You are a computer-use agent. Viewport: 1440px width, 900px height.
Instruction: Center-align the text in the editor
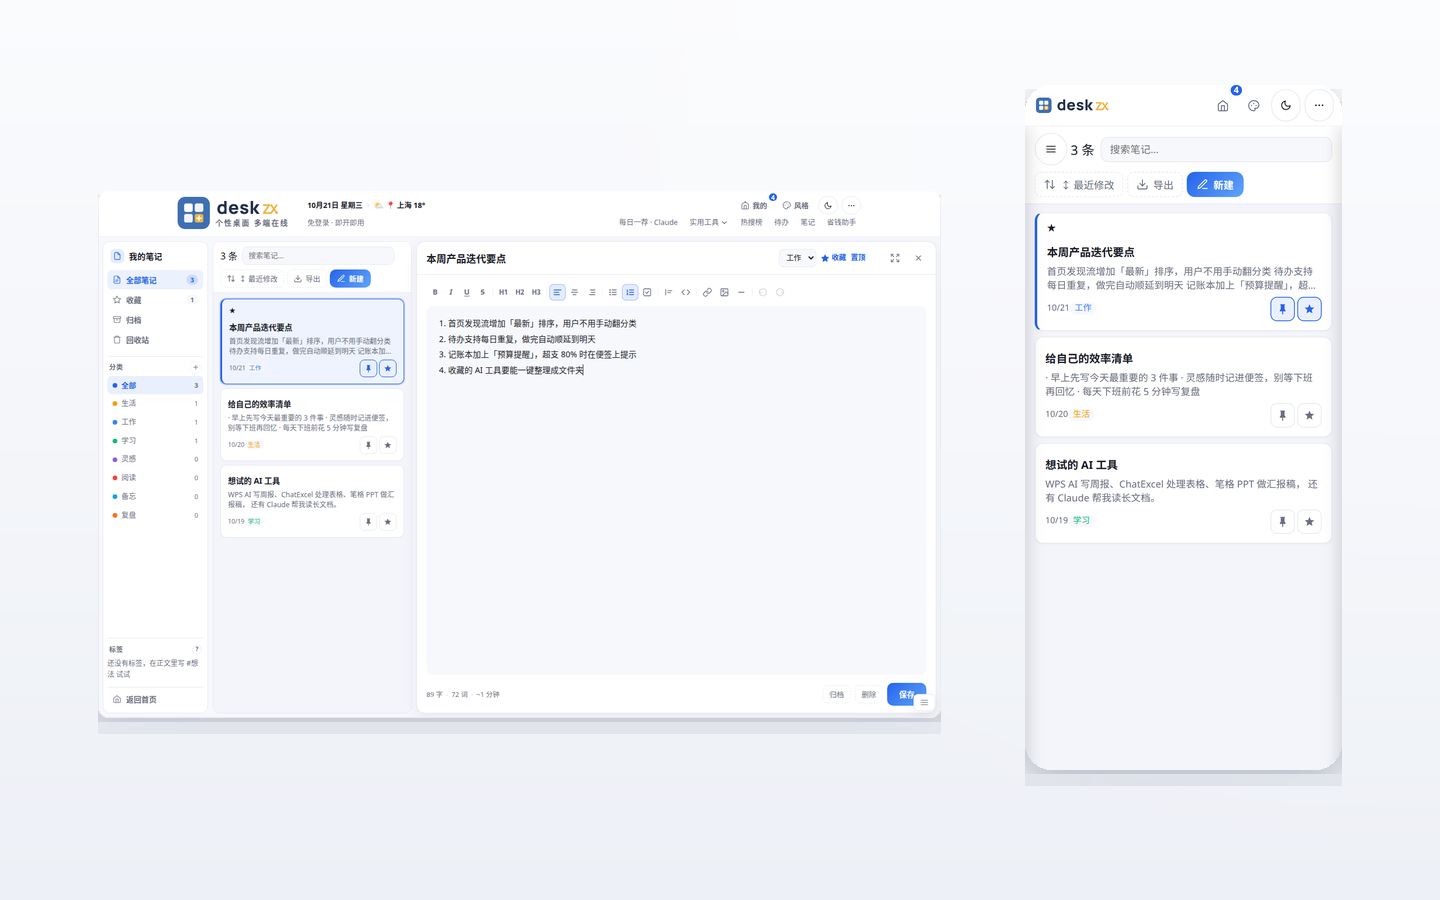coord(574,292)
